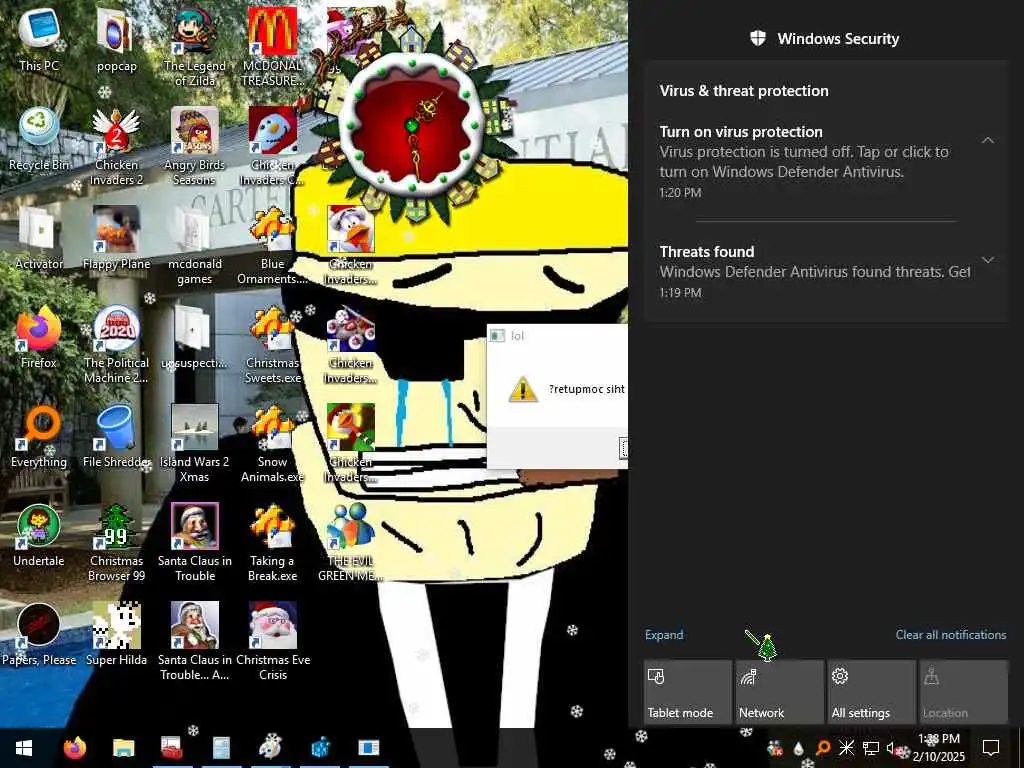Open the popcap desktop shortcut
Viewport: 1024px width, 768px height.
(116, 39)
